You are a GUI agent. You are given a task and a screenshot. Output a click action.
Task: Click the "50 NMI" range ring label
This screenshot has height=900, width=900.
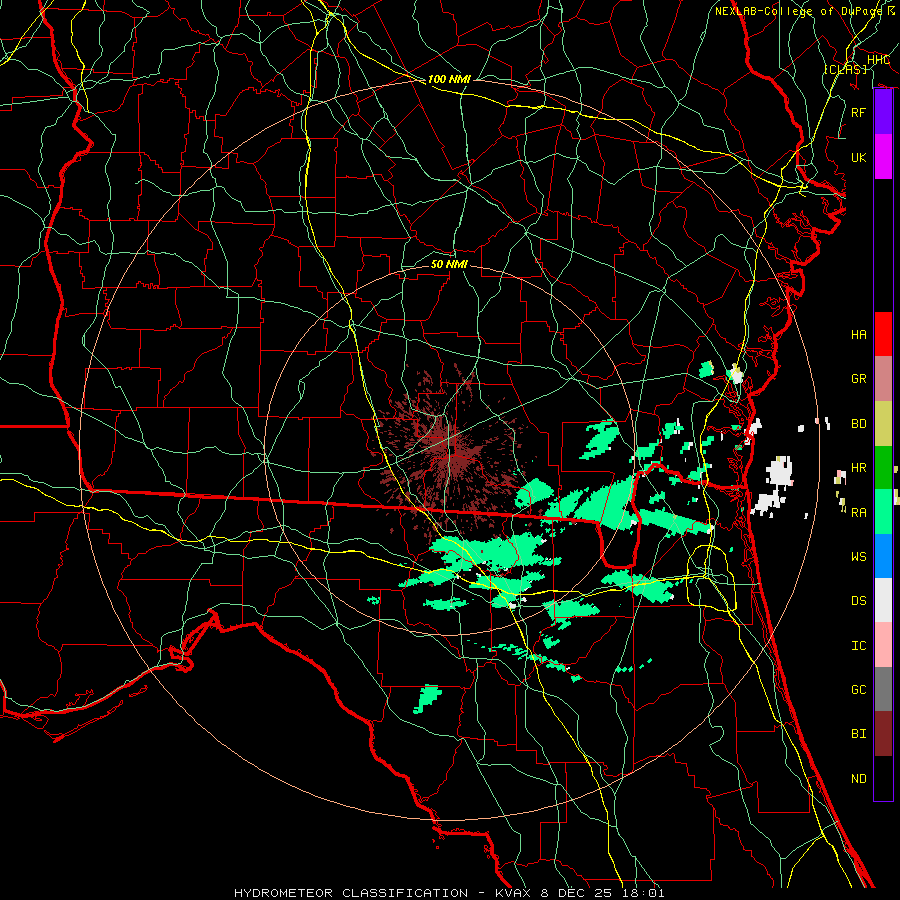point(449,264)
